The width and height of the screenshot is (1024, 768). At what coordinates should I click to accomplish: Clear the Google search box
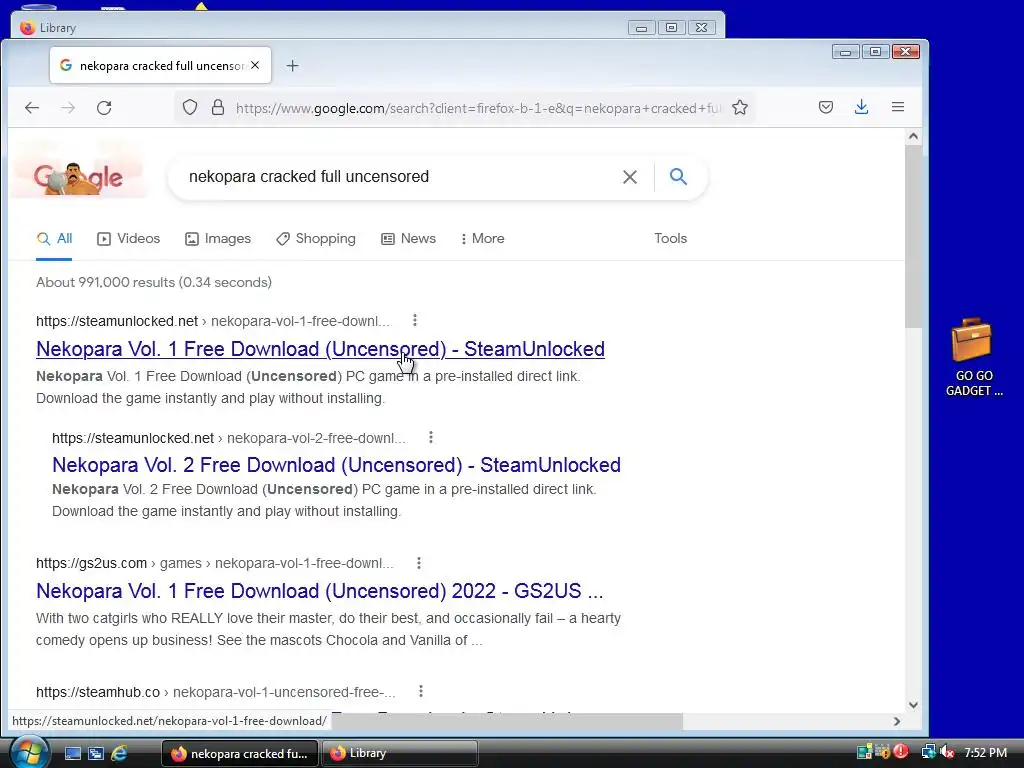630,177
